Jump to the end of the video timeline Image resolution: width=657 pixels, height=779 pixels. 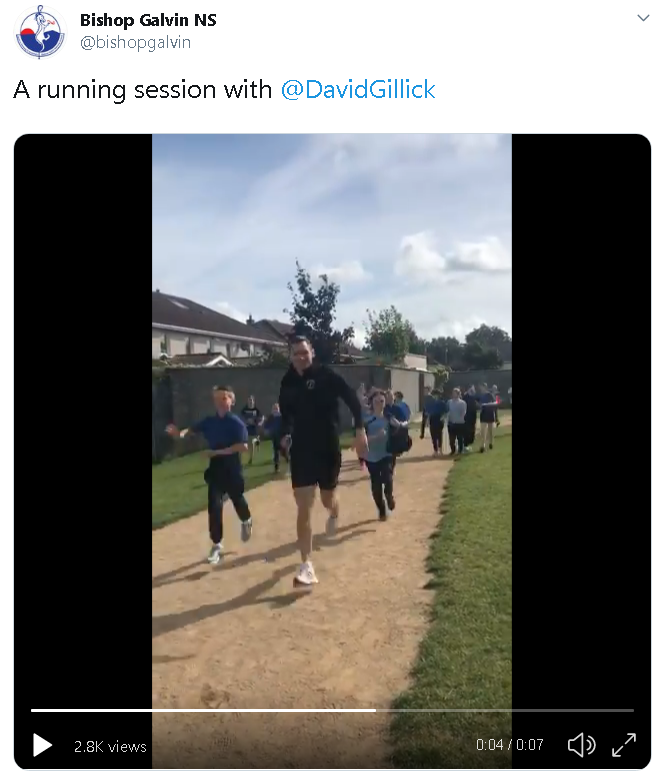[632, 710]
